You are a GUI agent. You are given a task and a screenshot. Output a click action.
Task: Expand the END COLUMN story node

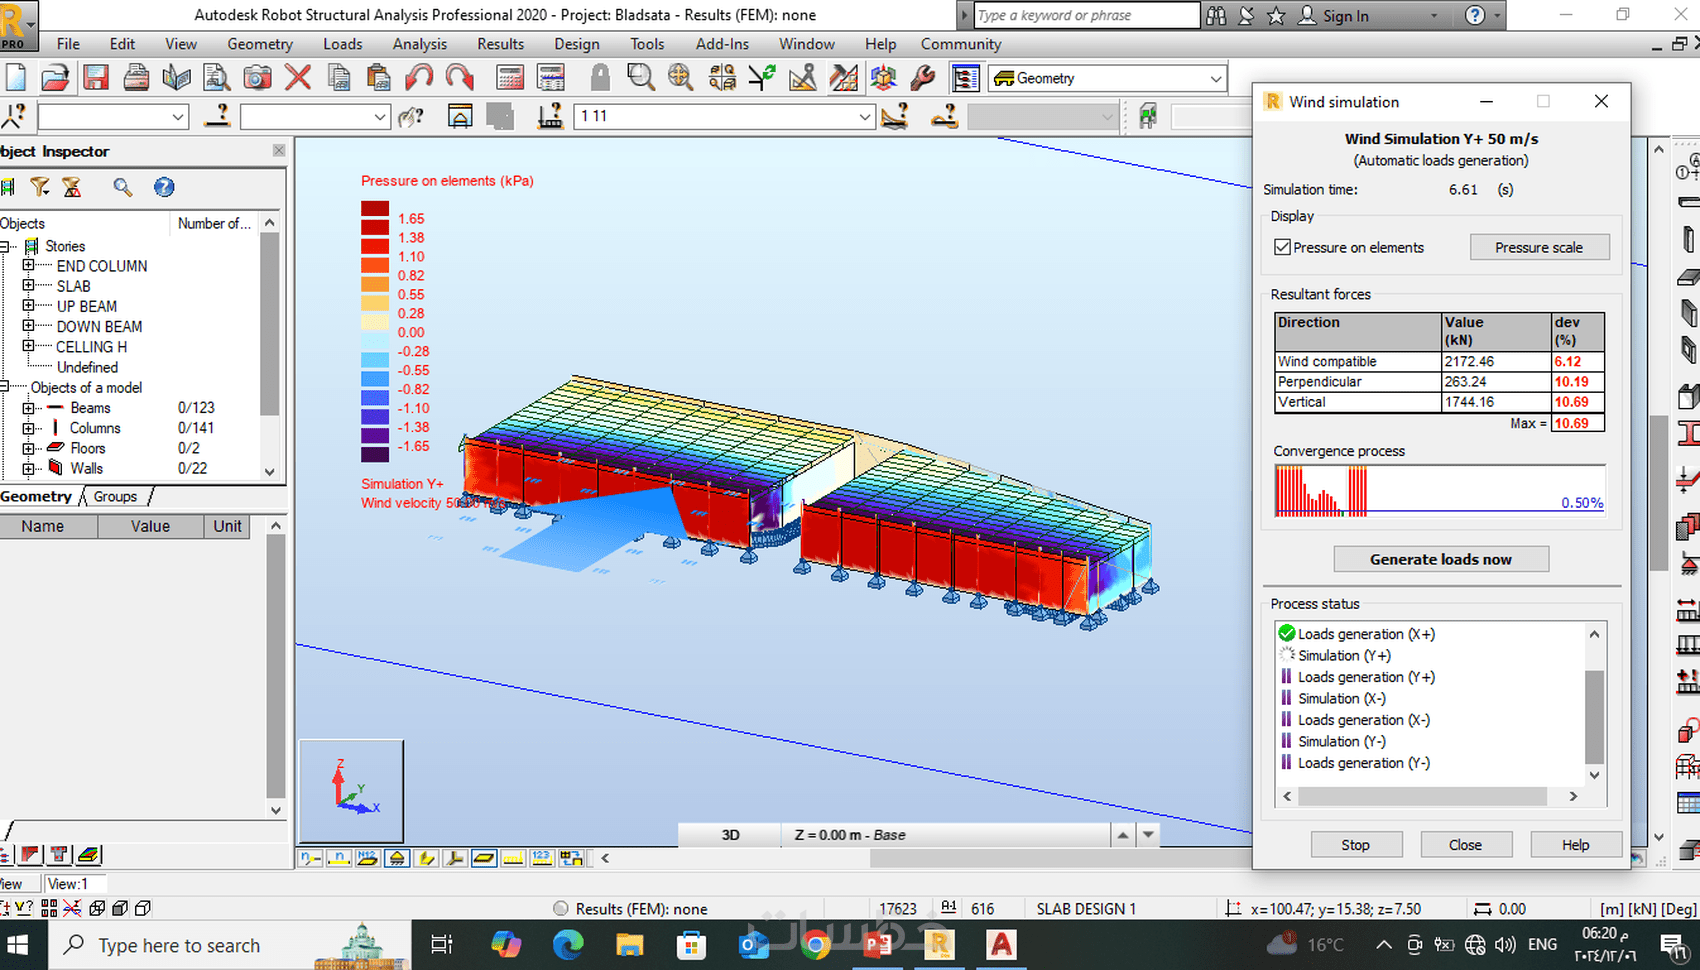29,266
